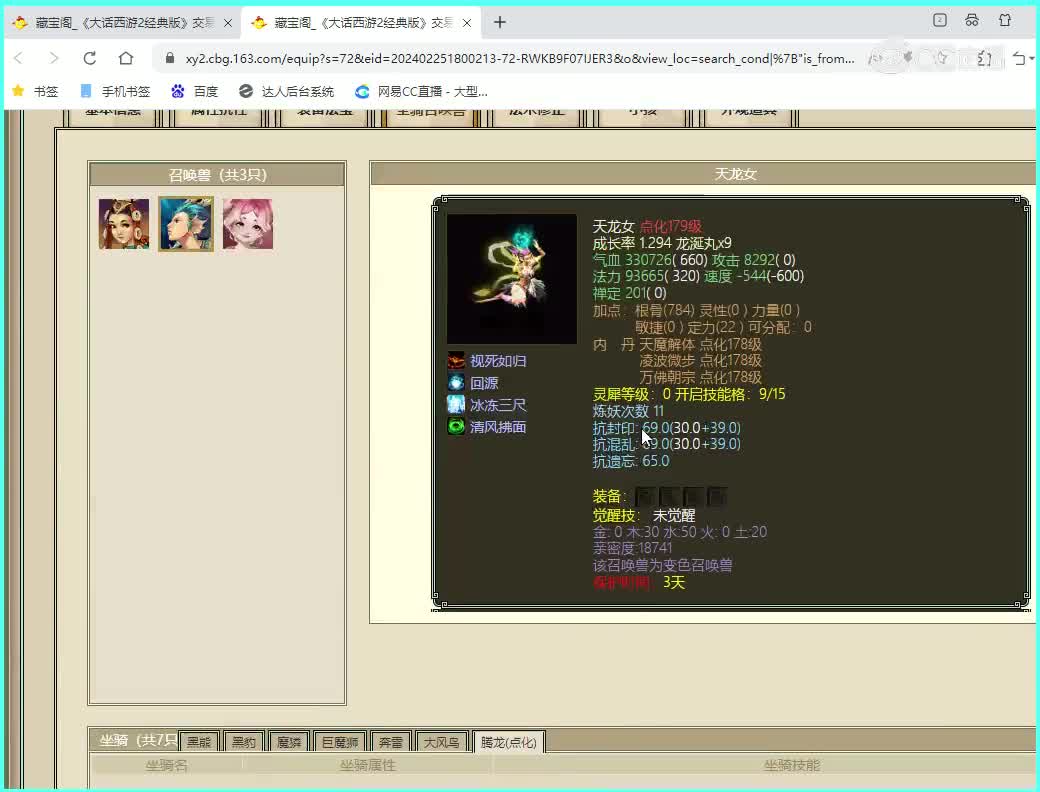This screenshot has height=792, width=1040.
Task: Select the blue-haired summon portrait
Action: tap(186, 224)
